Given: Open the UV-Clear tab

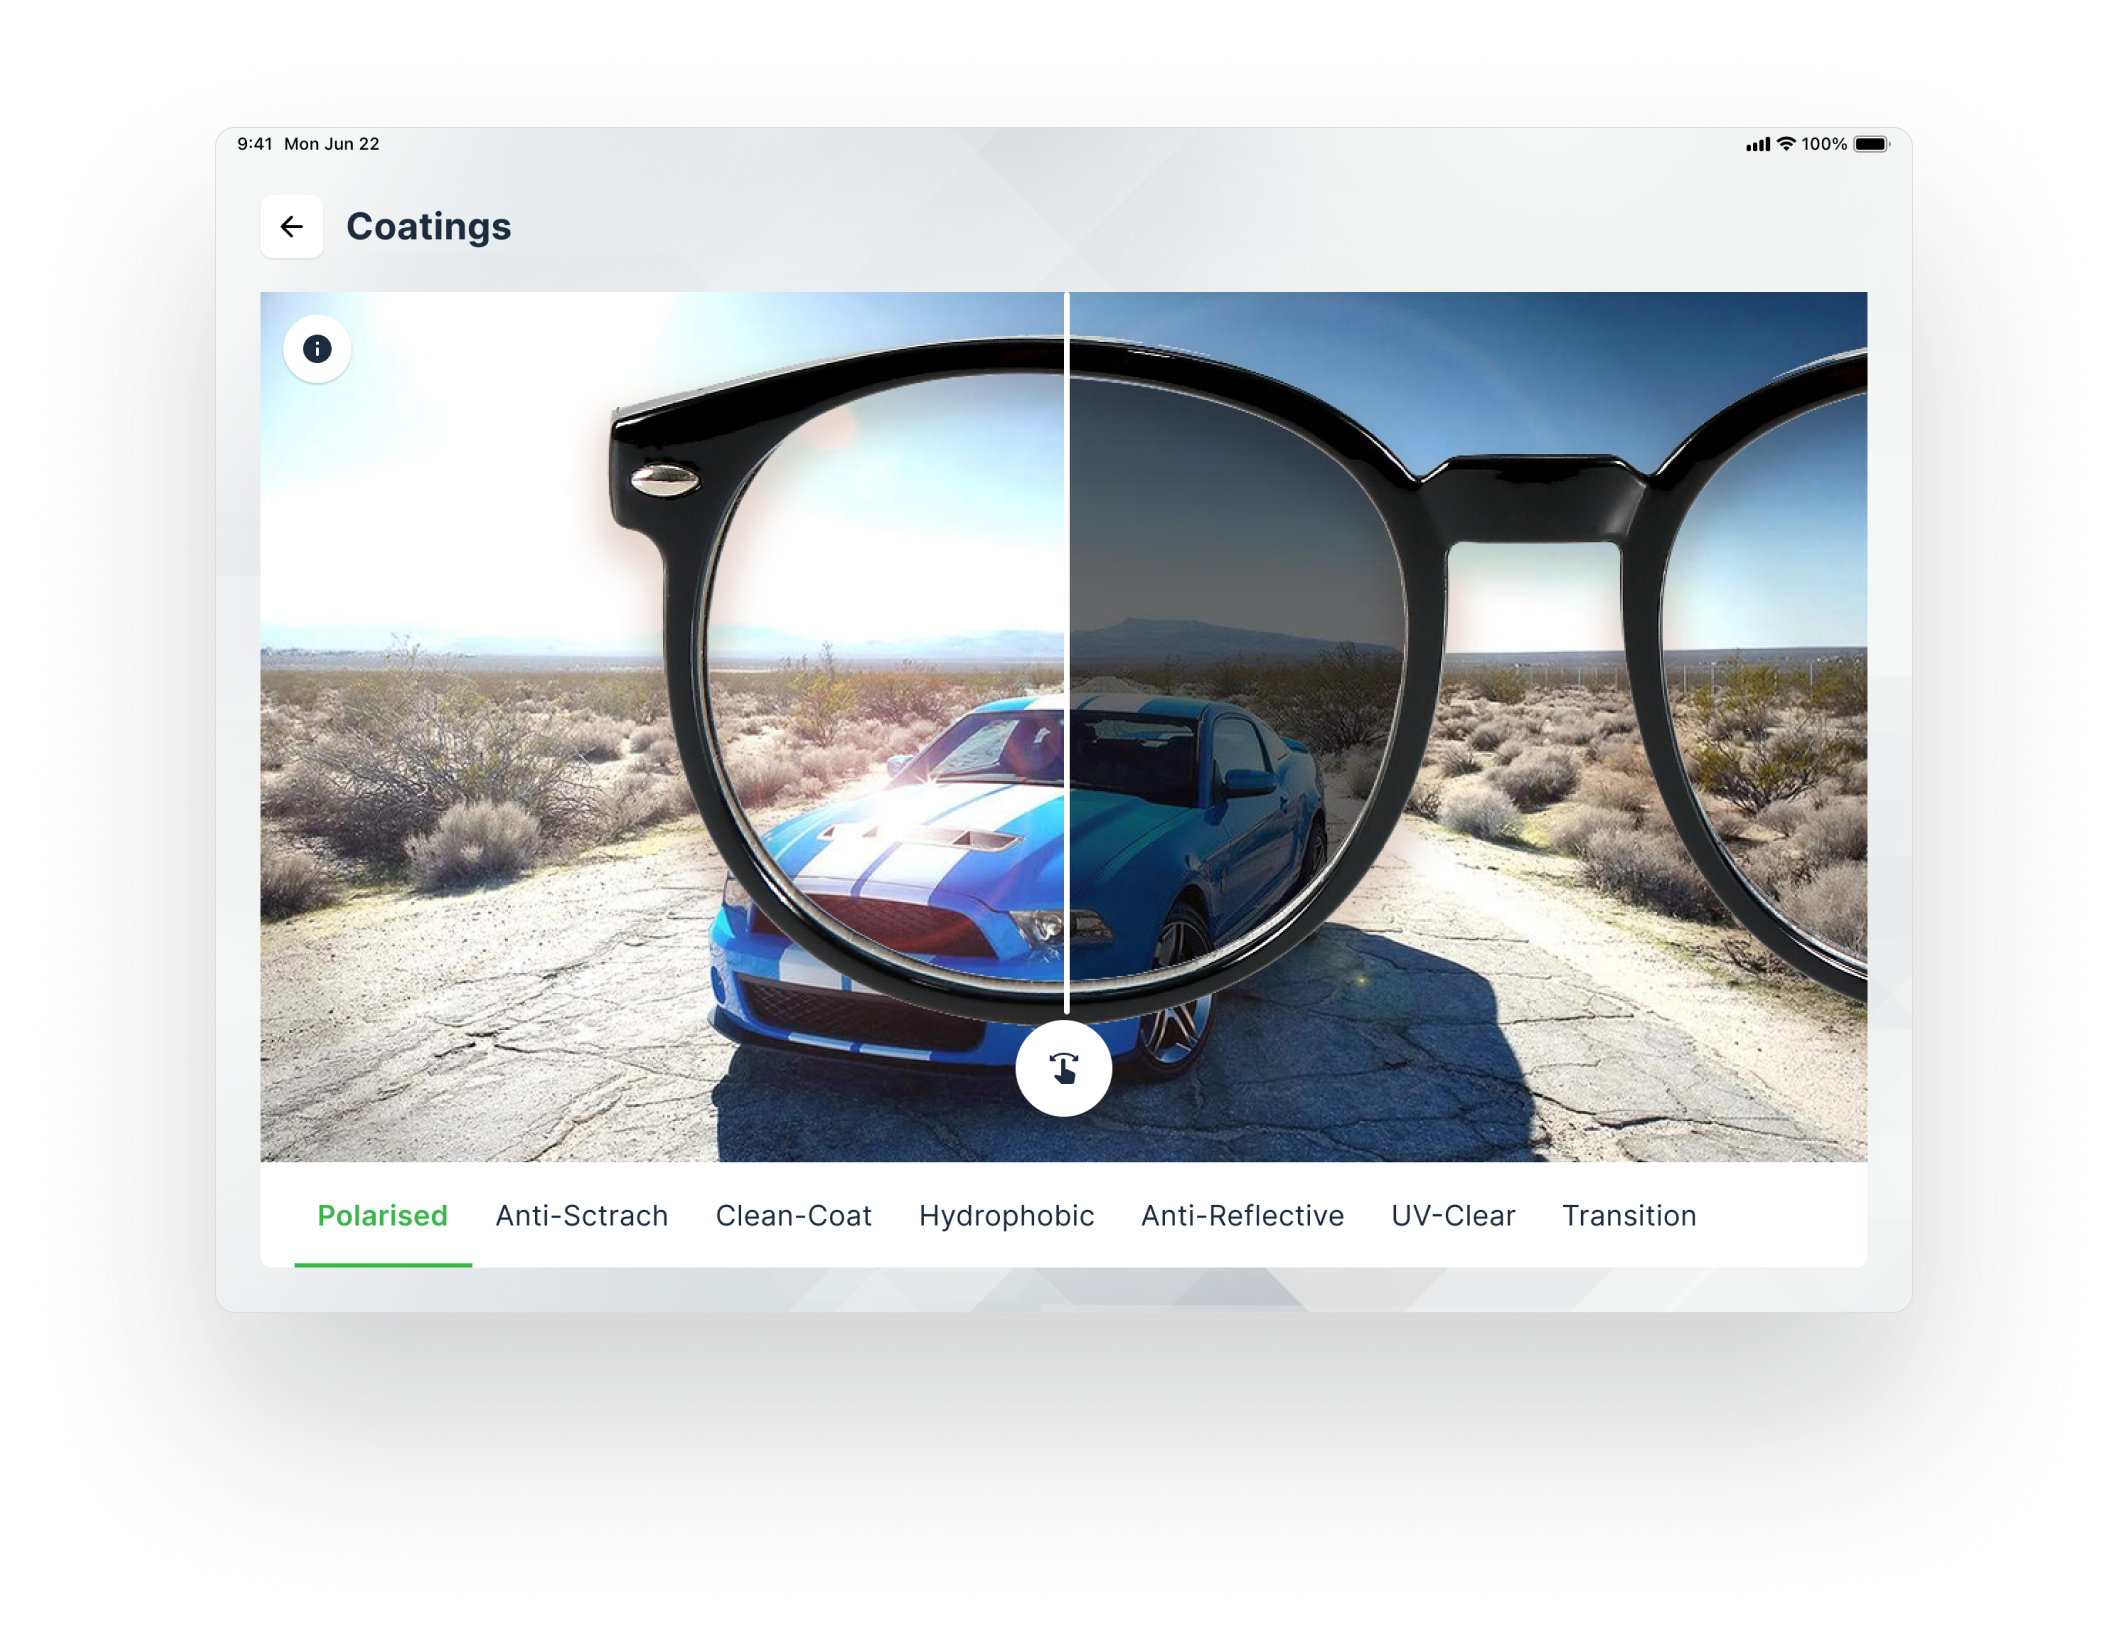Looking at the screenshot, I should 1453,1215.
